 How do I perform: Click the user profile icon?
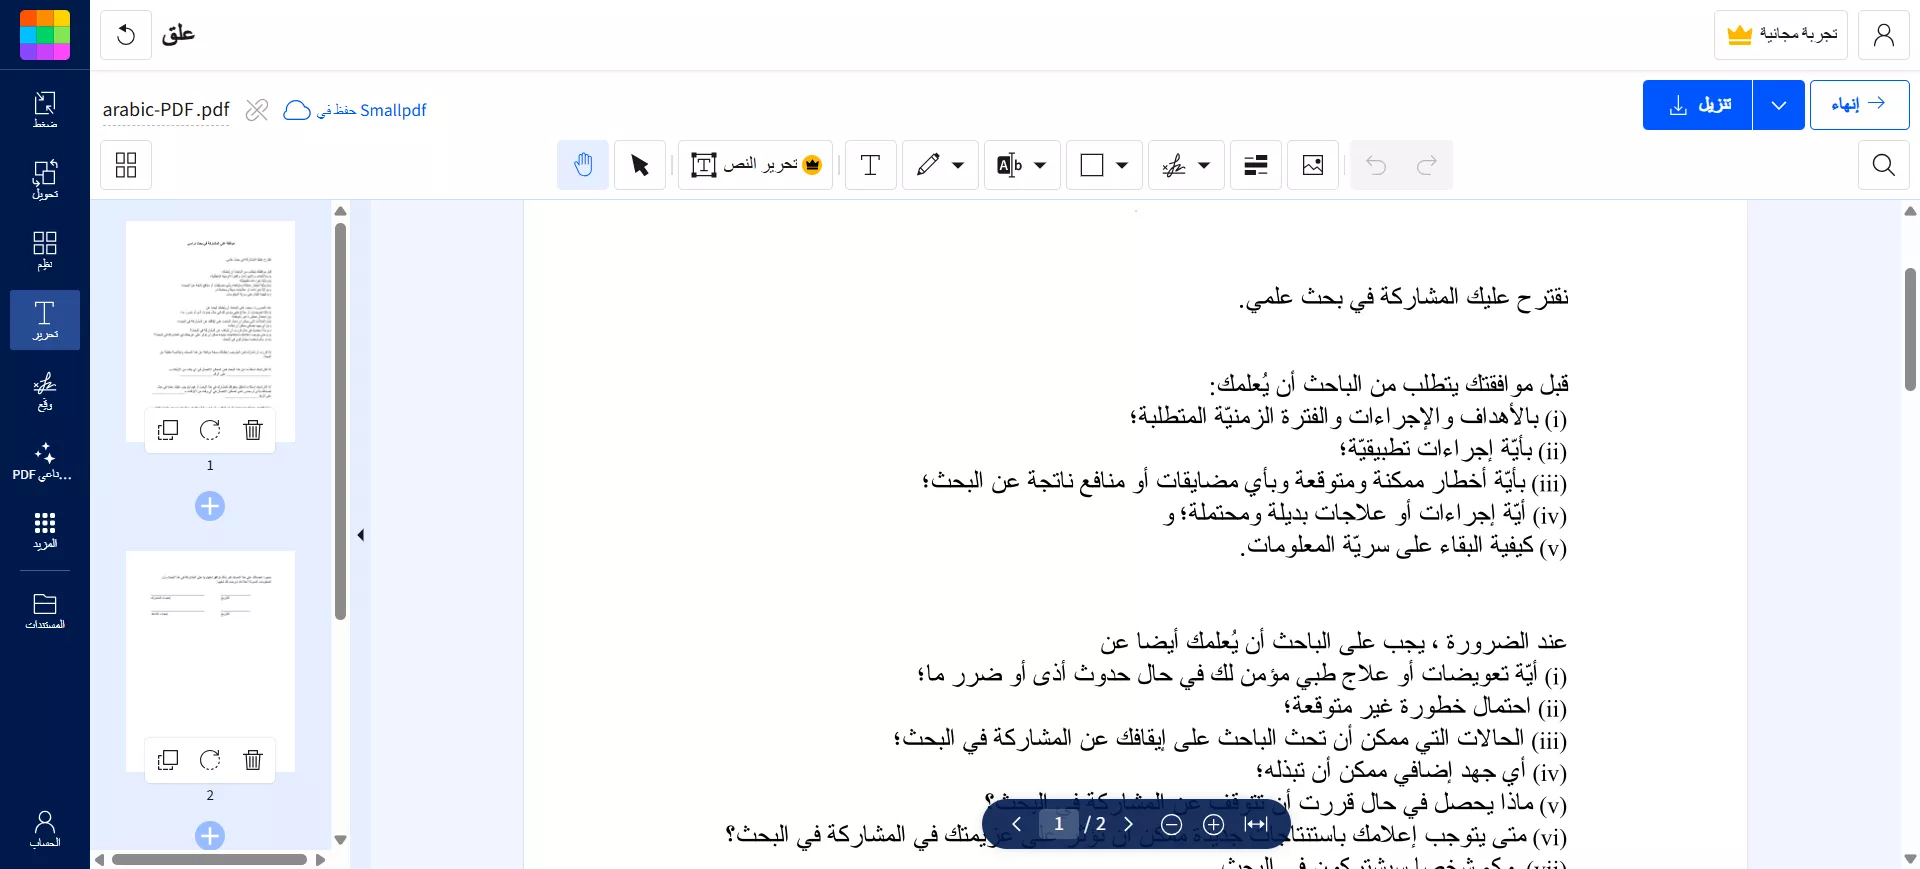(x=1884, y=35)
